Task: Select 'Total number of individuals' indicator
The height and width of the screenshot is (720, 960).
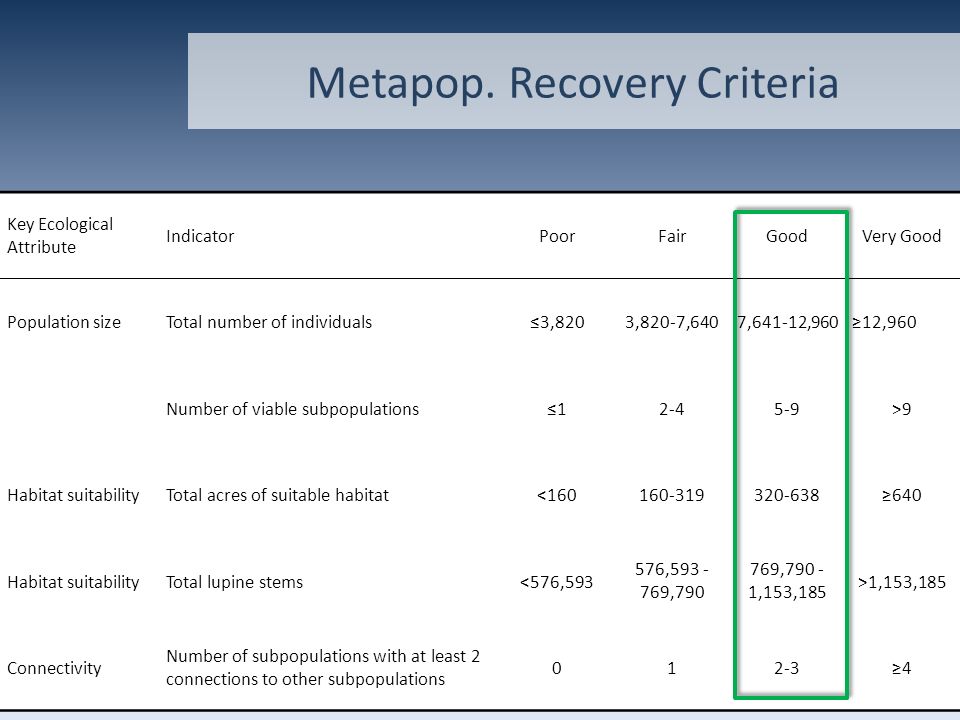Action: (x=269, y=322)
